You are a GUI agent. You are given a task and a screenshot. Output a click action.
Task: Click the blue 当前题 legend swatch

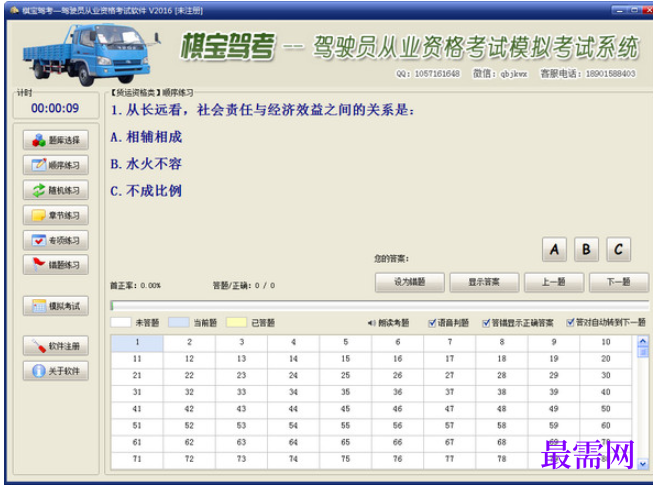pyautogui.click(x=179, y=323)
